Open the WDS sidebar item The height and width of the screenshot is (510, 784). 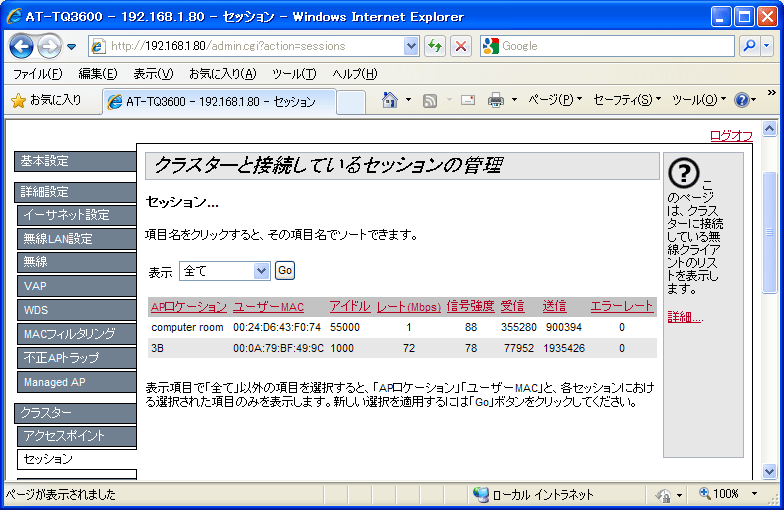76,310
